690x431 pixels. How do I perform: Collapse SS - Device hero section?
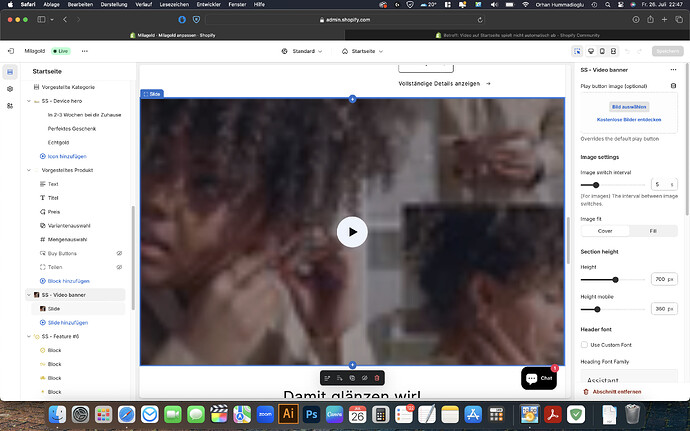(x=29, y=101)
